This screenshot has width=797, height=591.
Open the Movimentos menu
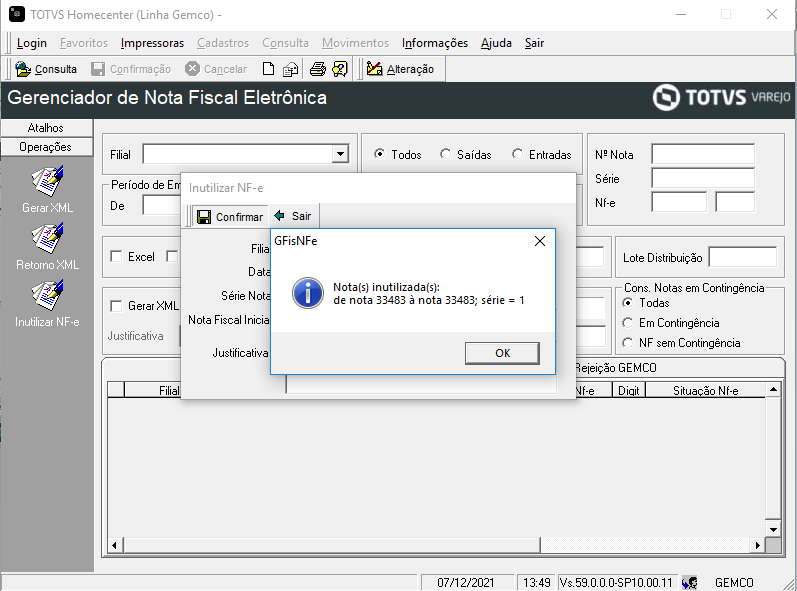point(355,43)
